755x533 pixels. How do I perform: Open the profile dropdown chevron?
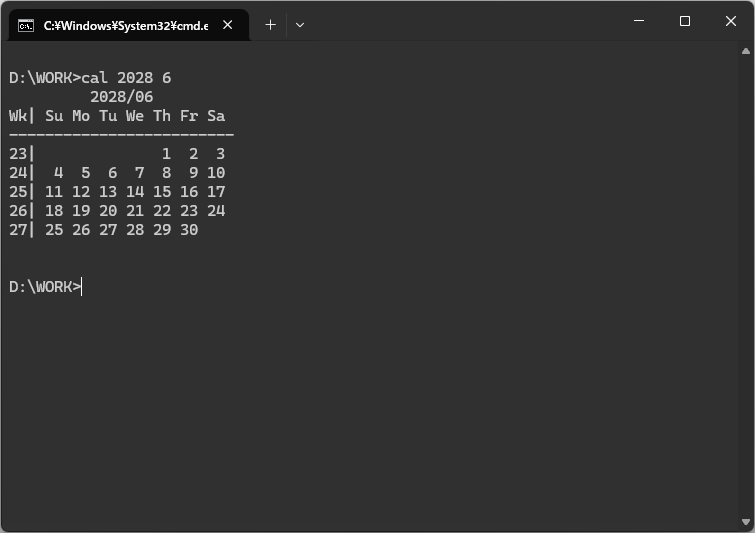(300, 25)
